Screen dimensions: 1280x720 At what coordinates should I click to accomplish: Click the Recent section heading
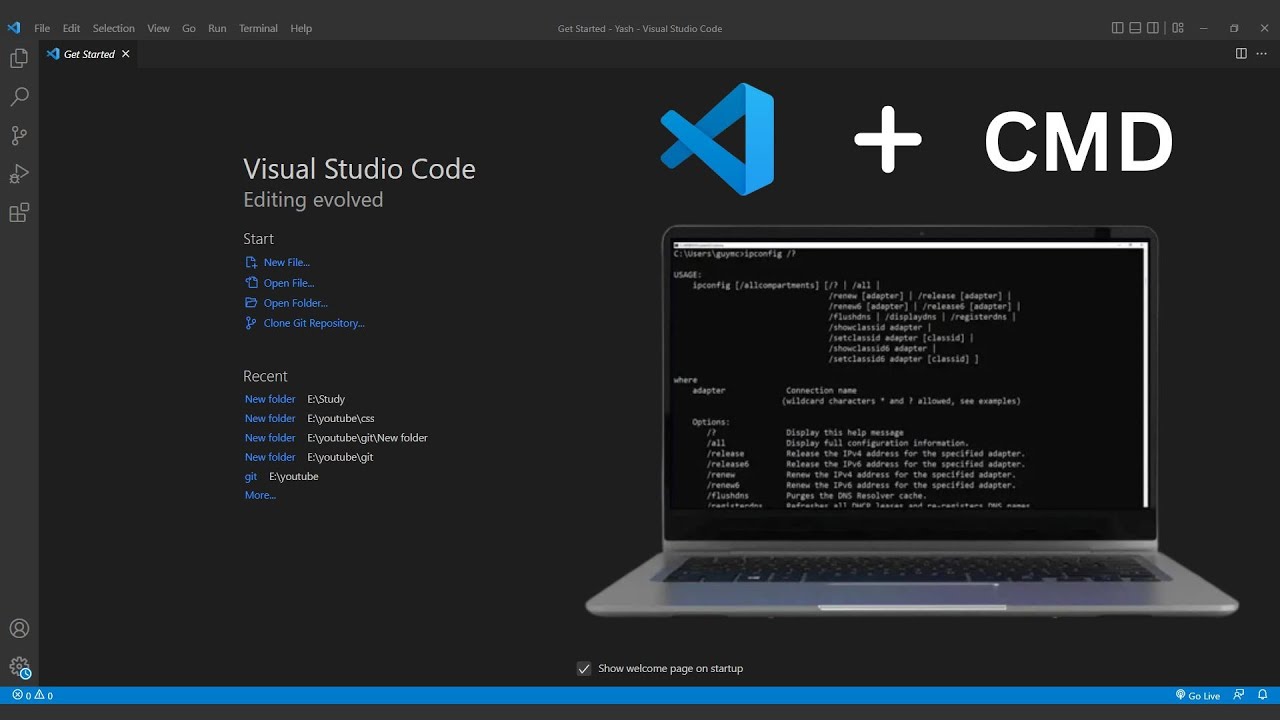(265, 376)
